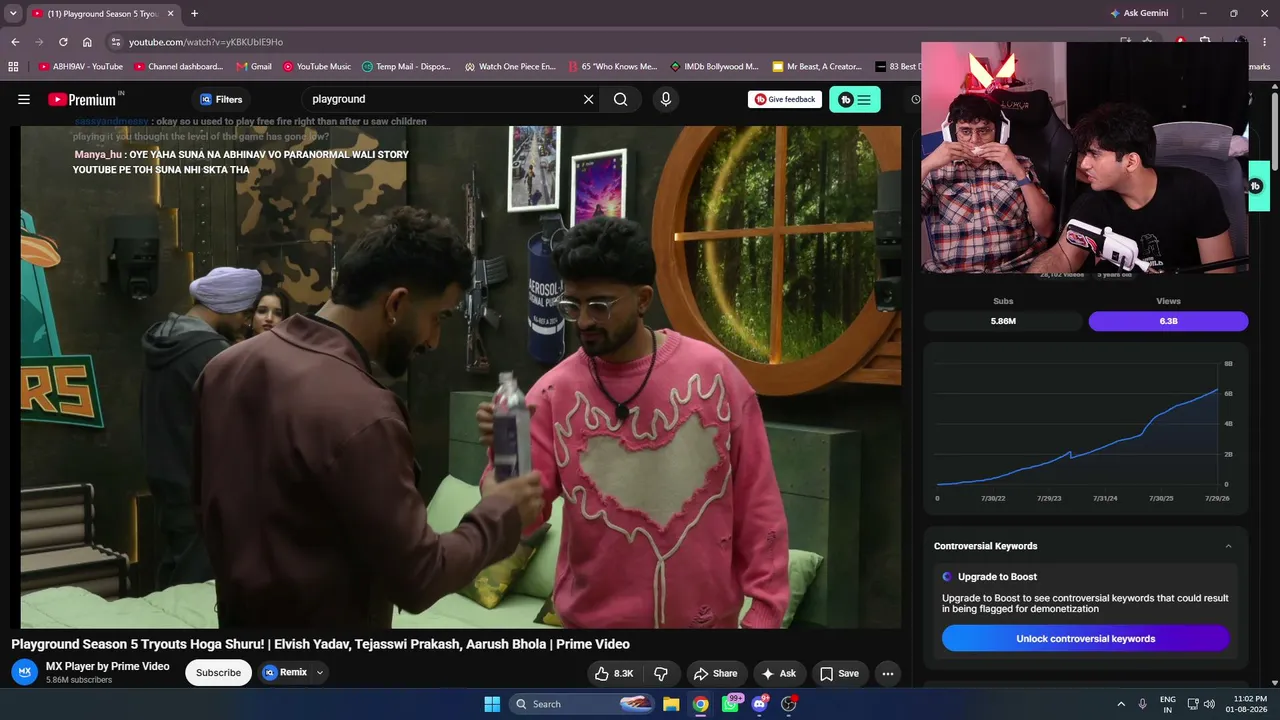Open File Explorer from taskbar
This screenshot has width=1280, height=720.
click(x=671, y=704)
